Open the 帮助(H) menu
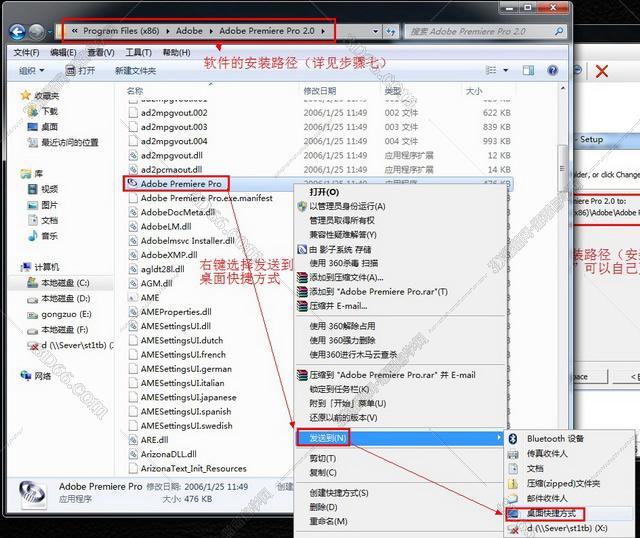Screen dimensions: 640x538 [176, 53]
